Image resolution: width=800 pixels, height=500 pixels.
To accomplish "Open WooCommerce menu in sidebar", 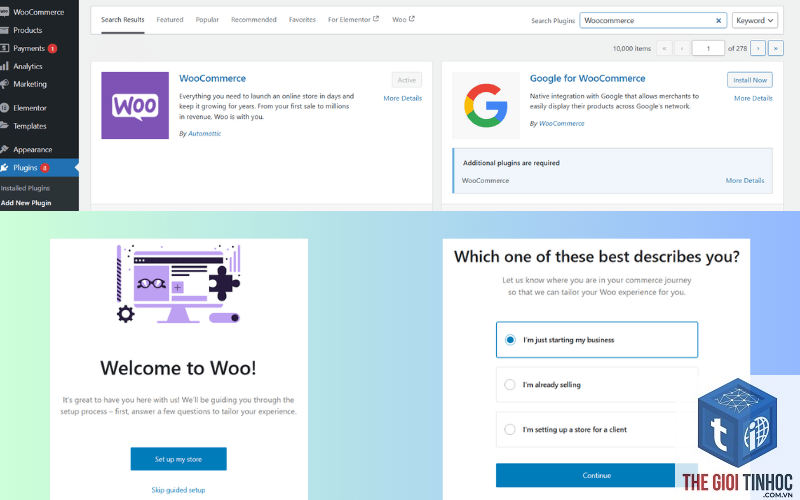I will pos(38,12).
